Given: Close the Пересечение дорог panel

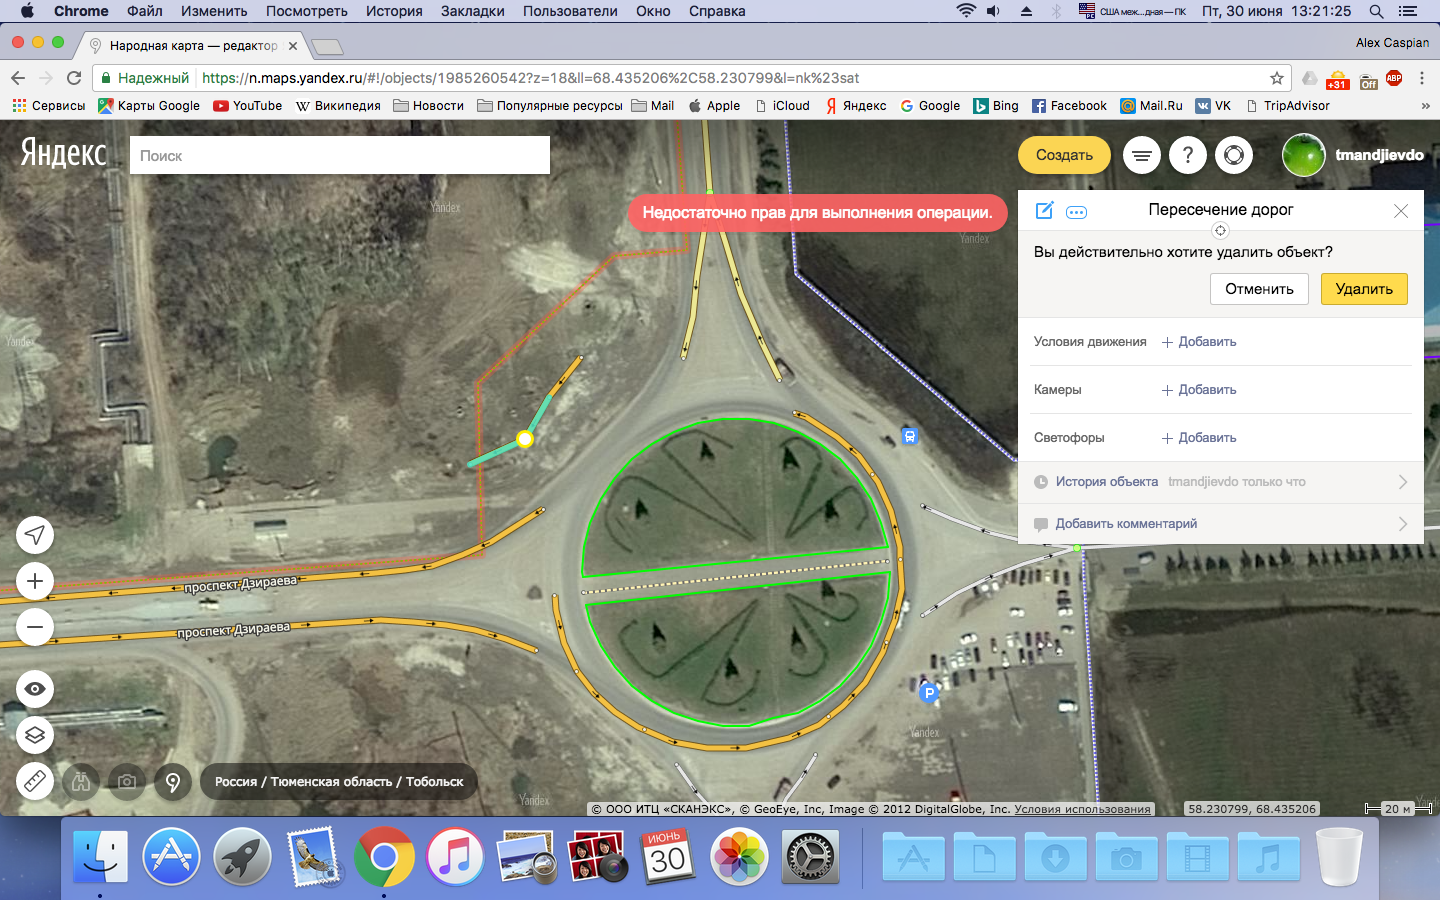Looking at the screenshot, I should click(x=1401, y=211).
